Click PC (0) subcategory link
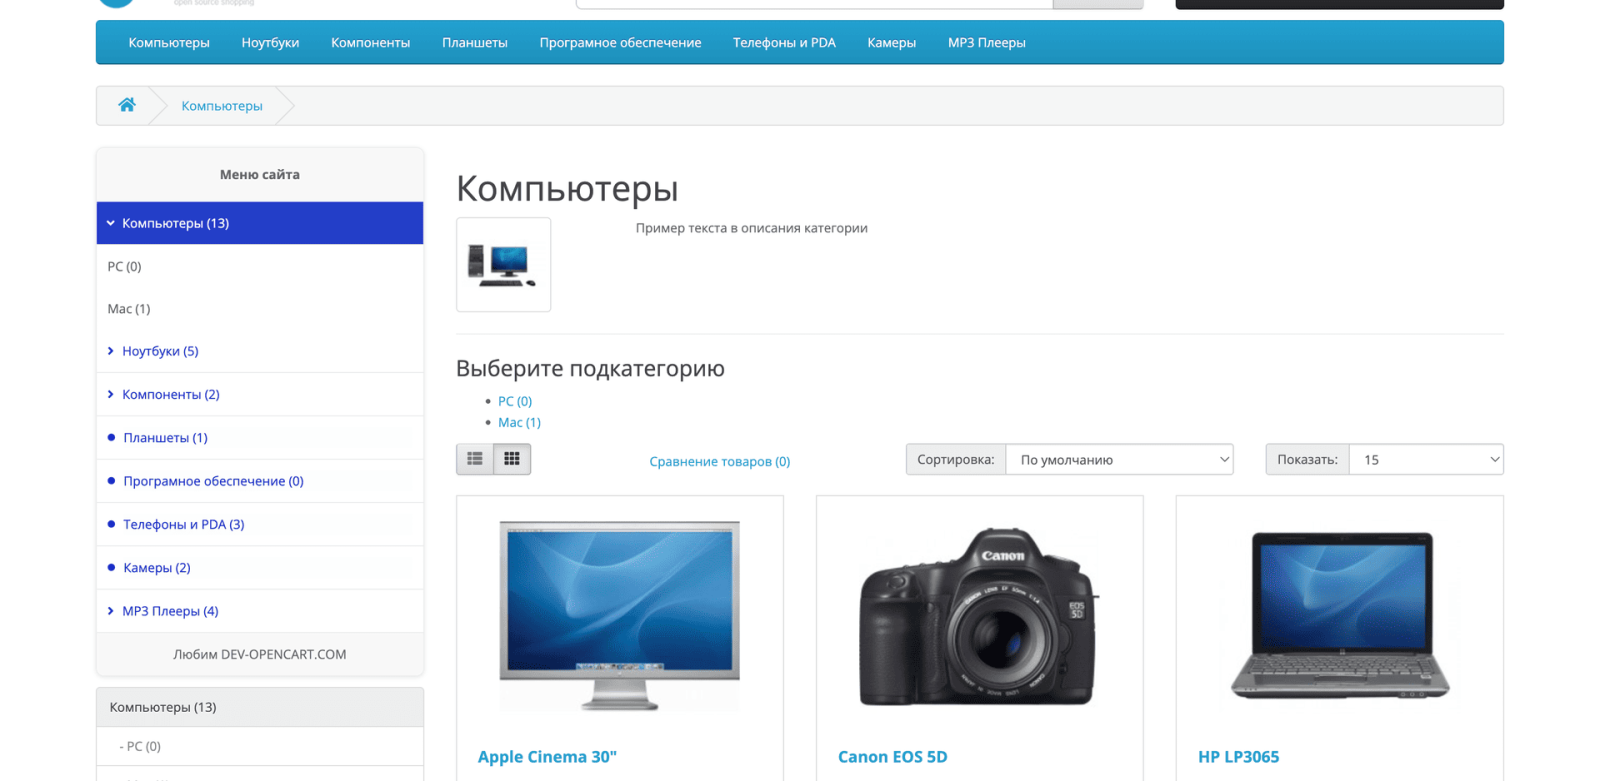The height and width of the screenshot is (782, 1600). point(515,401)
